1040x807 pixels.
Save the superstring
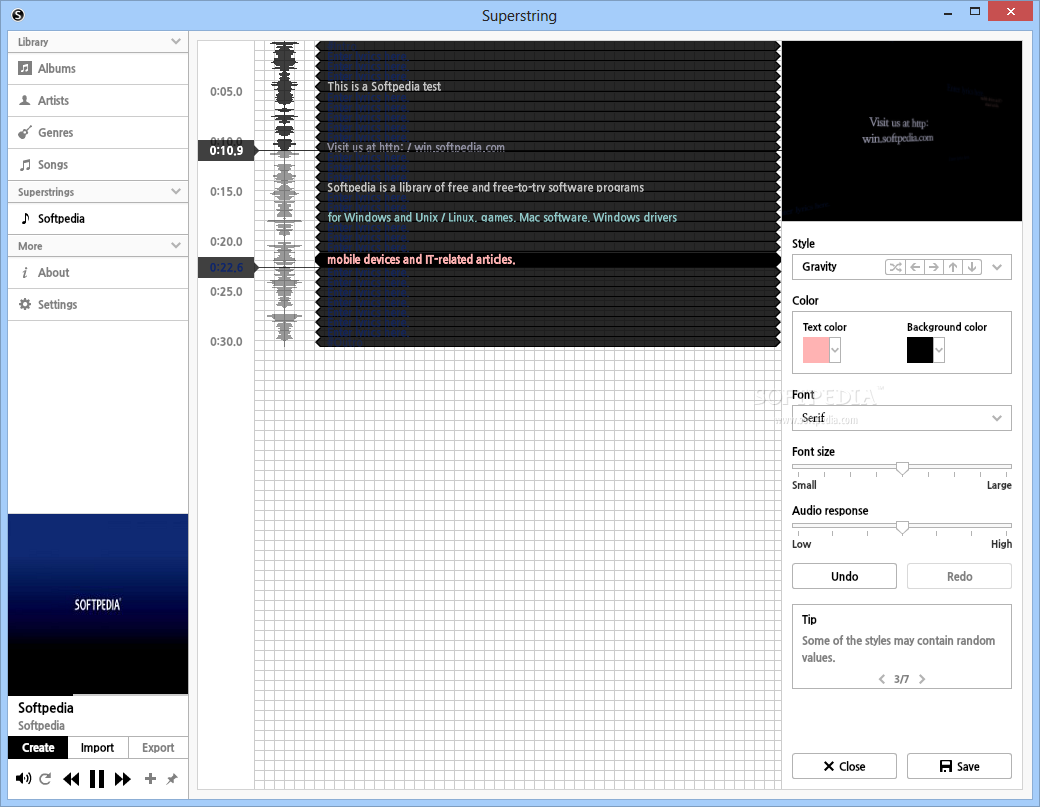click(x=959, y=766)
